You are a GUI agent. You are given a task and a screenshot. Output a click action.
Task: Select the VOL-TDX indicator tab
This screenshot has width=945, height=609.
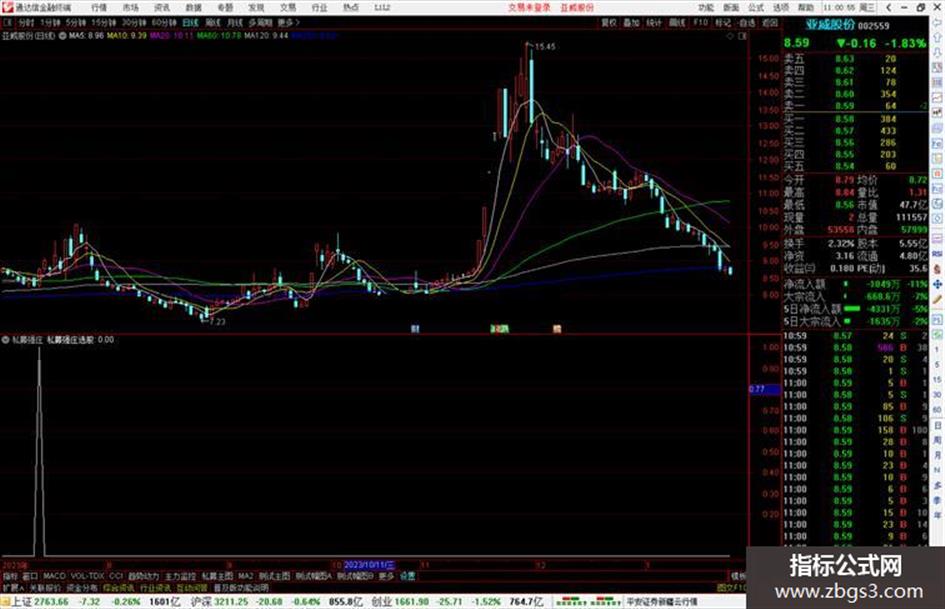pyautogui.click(x=87, y=576)
